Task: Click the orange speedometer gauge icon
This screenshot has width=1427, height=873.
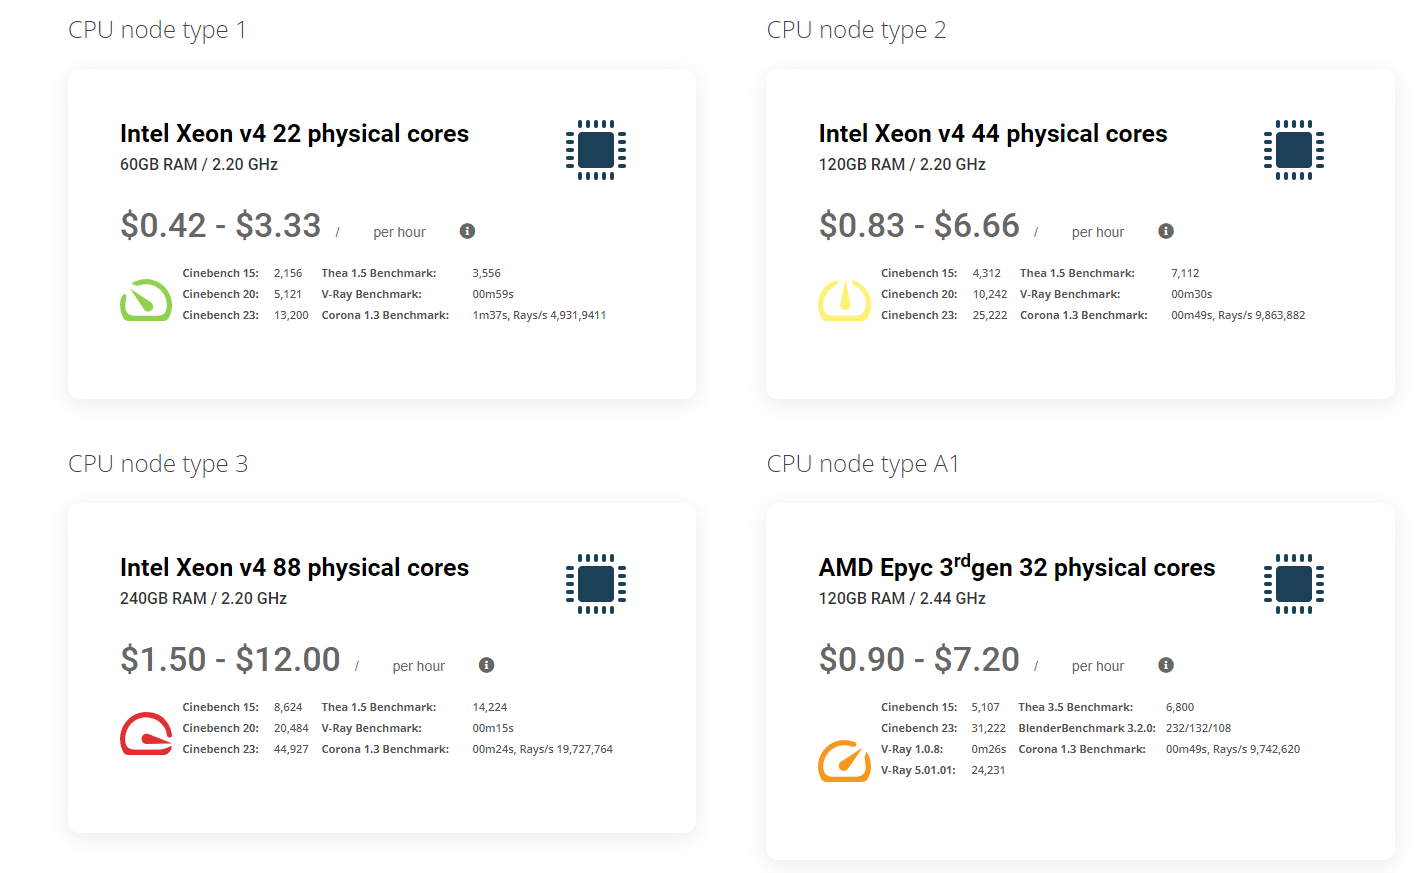Action: click(x=845, y=761)
